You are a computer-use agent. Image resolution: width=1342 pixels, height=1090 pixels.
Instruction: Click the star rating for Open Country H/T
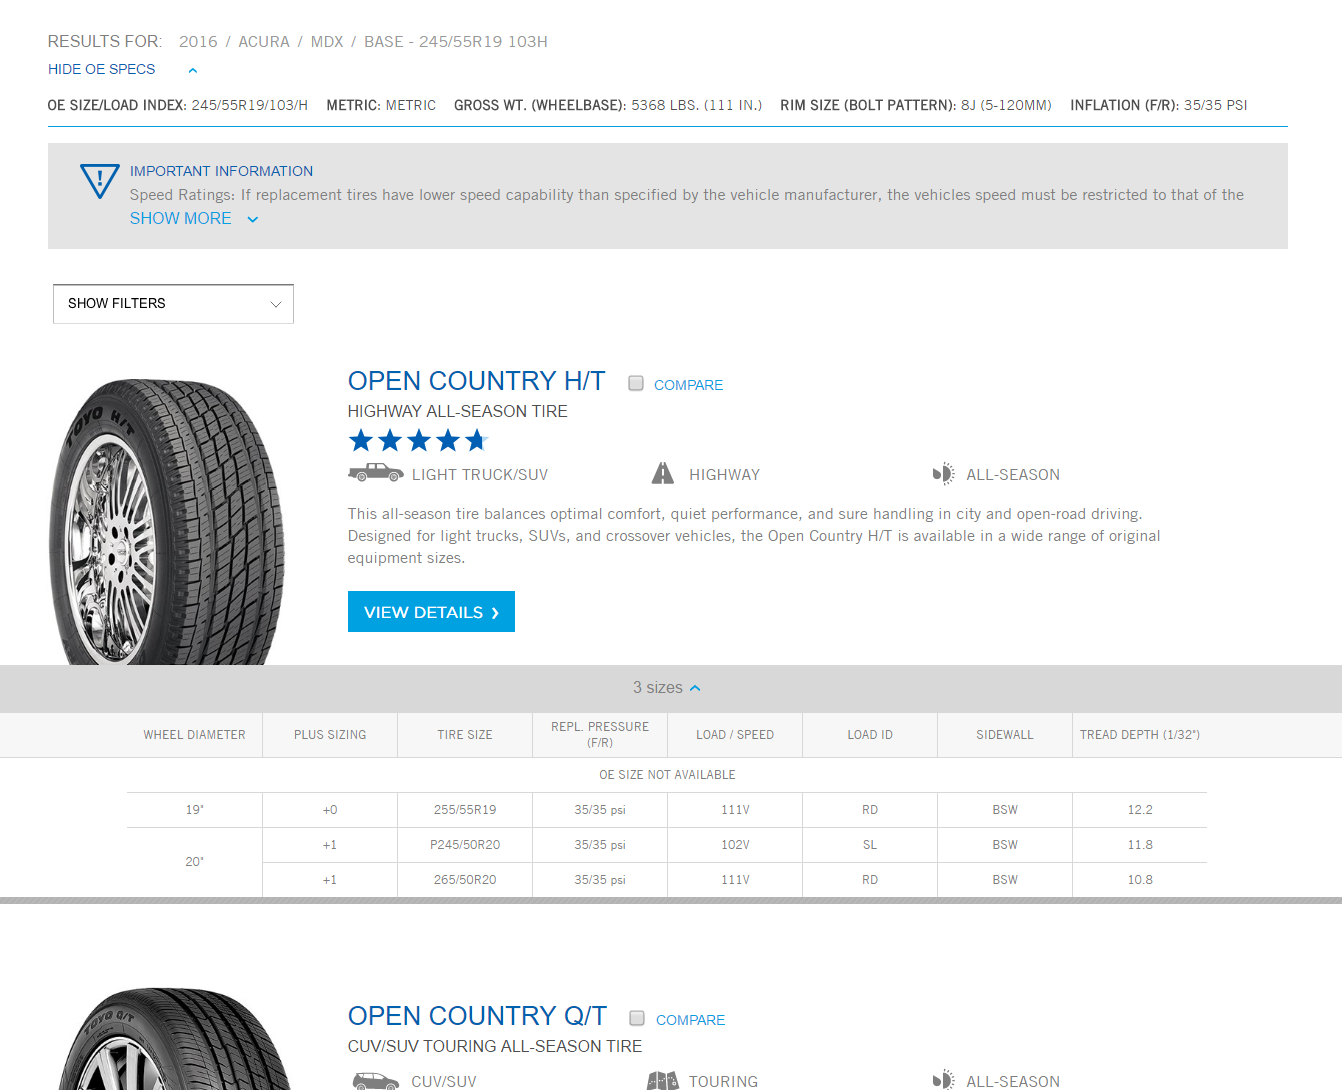pyautogui.click(x=418, y=440)
